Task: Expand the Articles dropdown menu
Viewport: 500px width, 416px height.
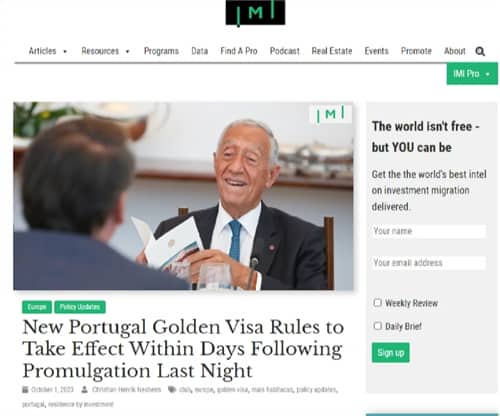Action: [48, 51]
